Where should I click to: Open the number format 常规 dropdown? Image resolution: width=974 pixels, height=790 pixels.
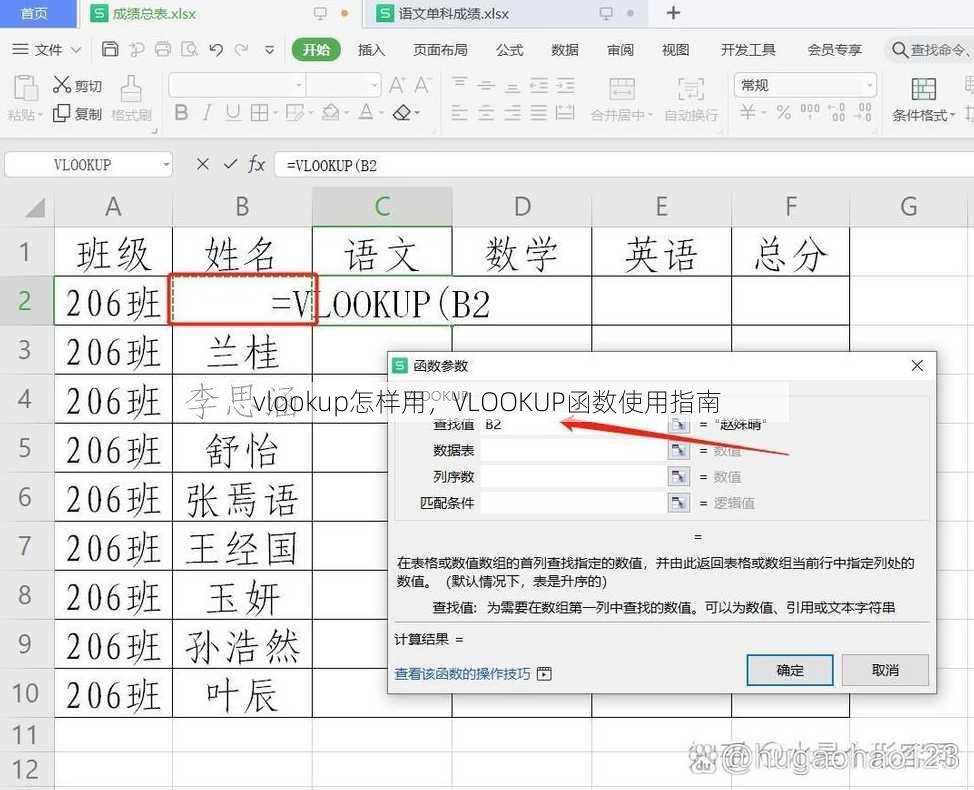[870, 85]
